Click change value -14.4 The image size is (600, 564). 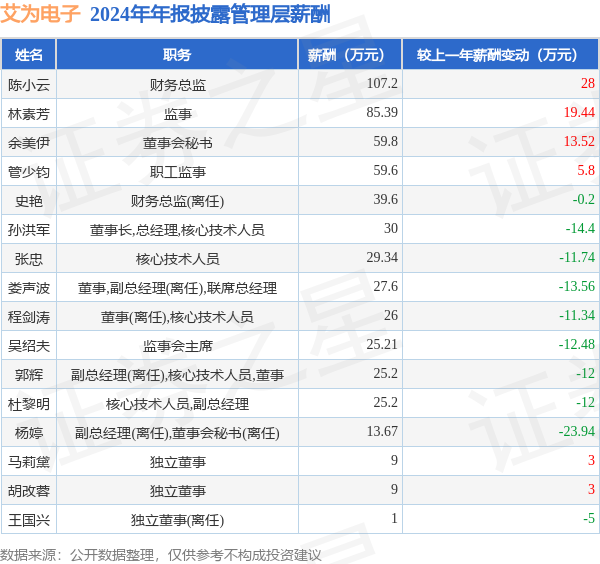pyautogui.click(x=580, y=228)
